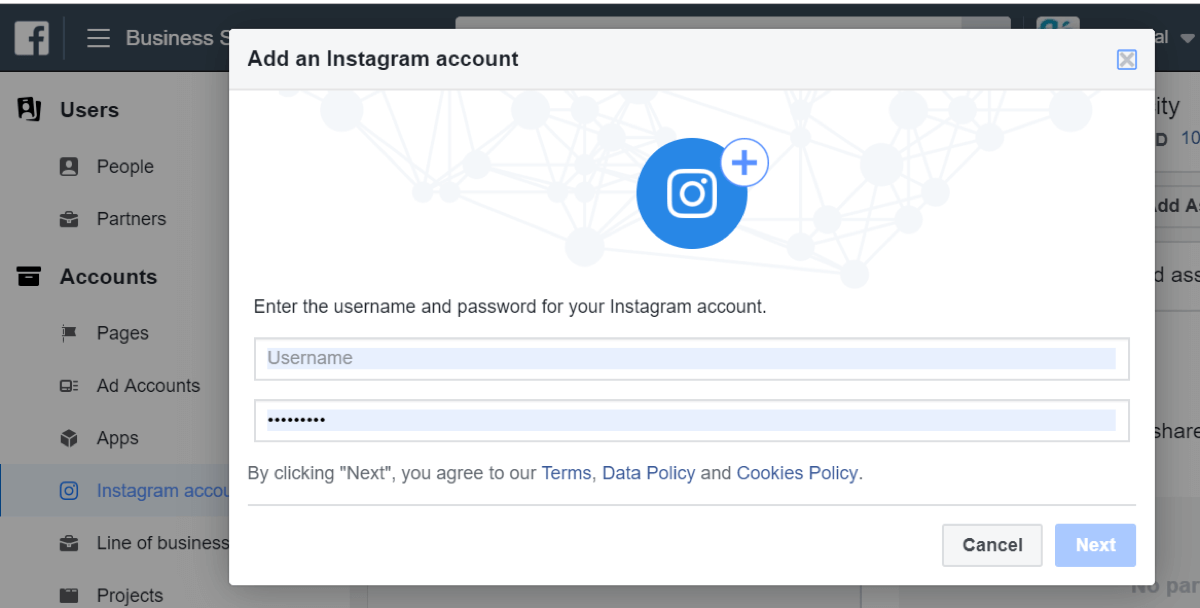
Task: Select the Apps cube icon
Action: pos(69,439)
